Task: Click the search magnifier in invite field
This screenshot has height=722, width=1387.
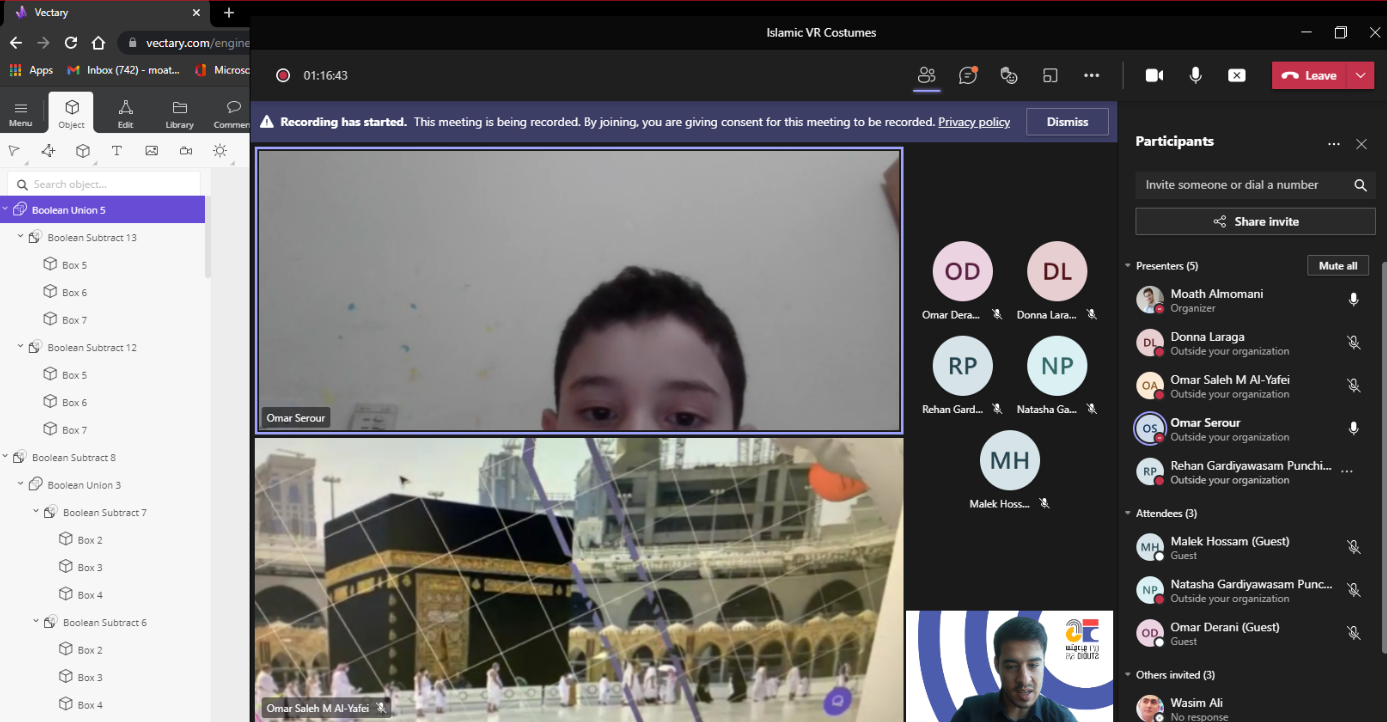Action: 1360,185
